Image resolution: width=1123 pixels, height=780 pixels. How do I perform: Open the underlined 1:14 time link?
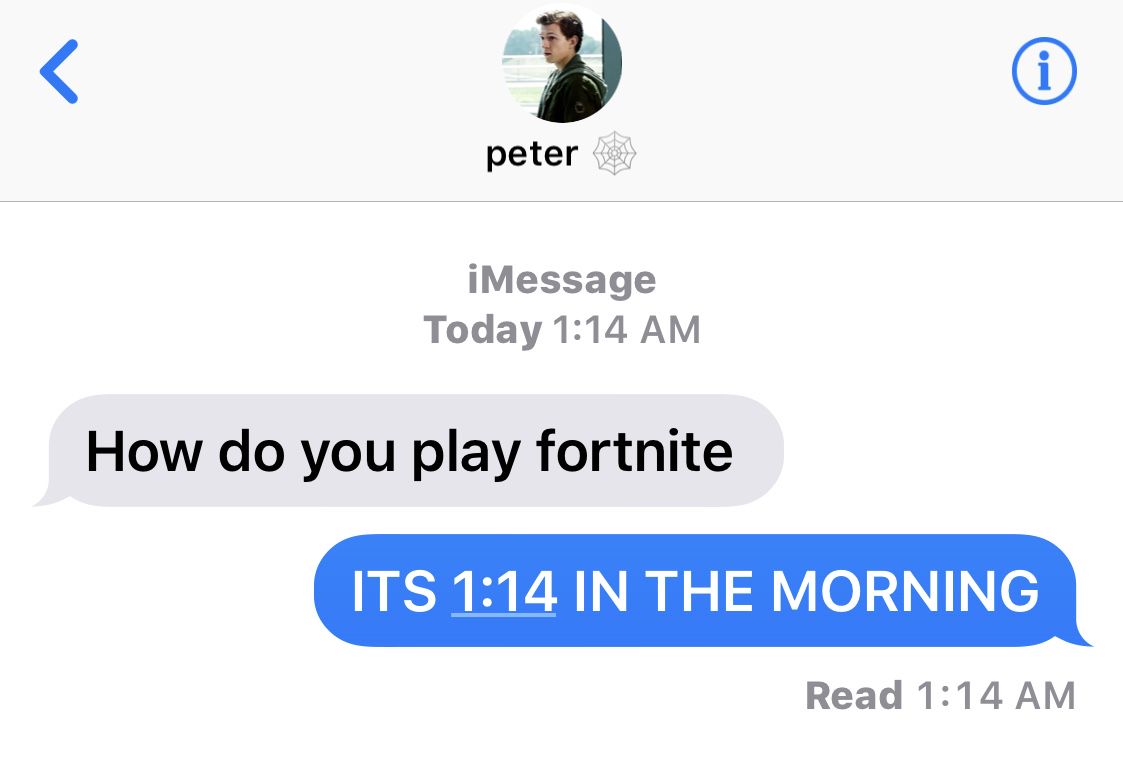503,592
